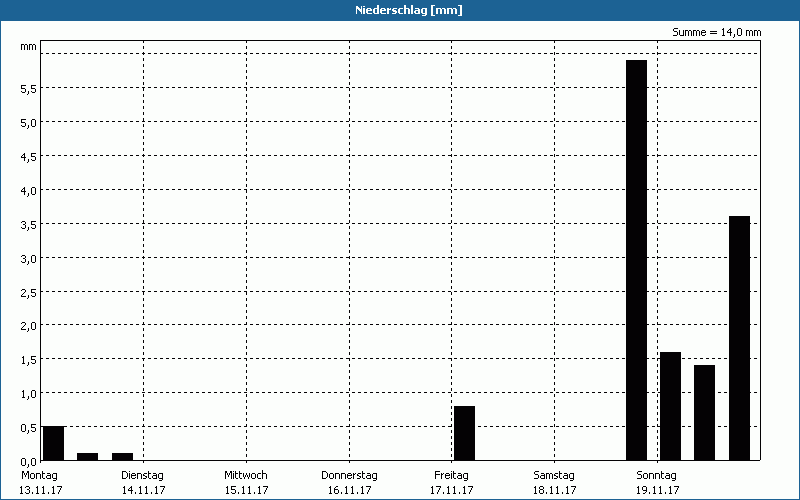Click the 'Niederschlag [mm]' chart title
This screenshot has height=500, width=800.
point(409,10)
